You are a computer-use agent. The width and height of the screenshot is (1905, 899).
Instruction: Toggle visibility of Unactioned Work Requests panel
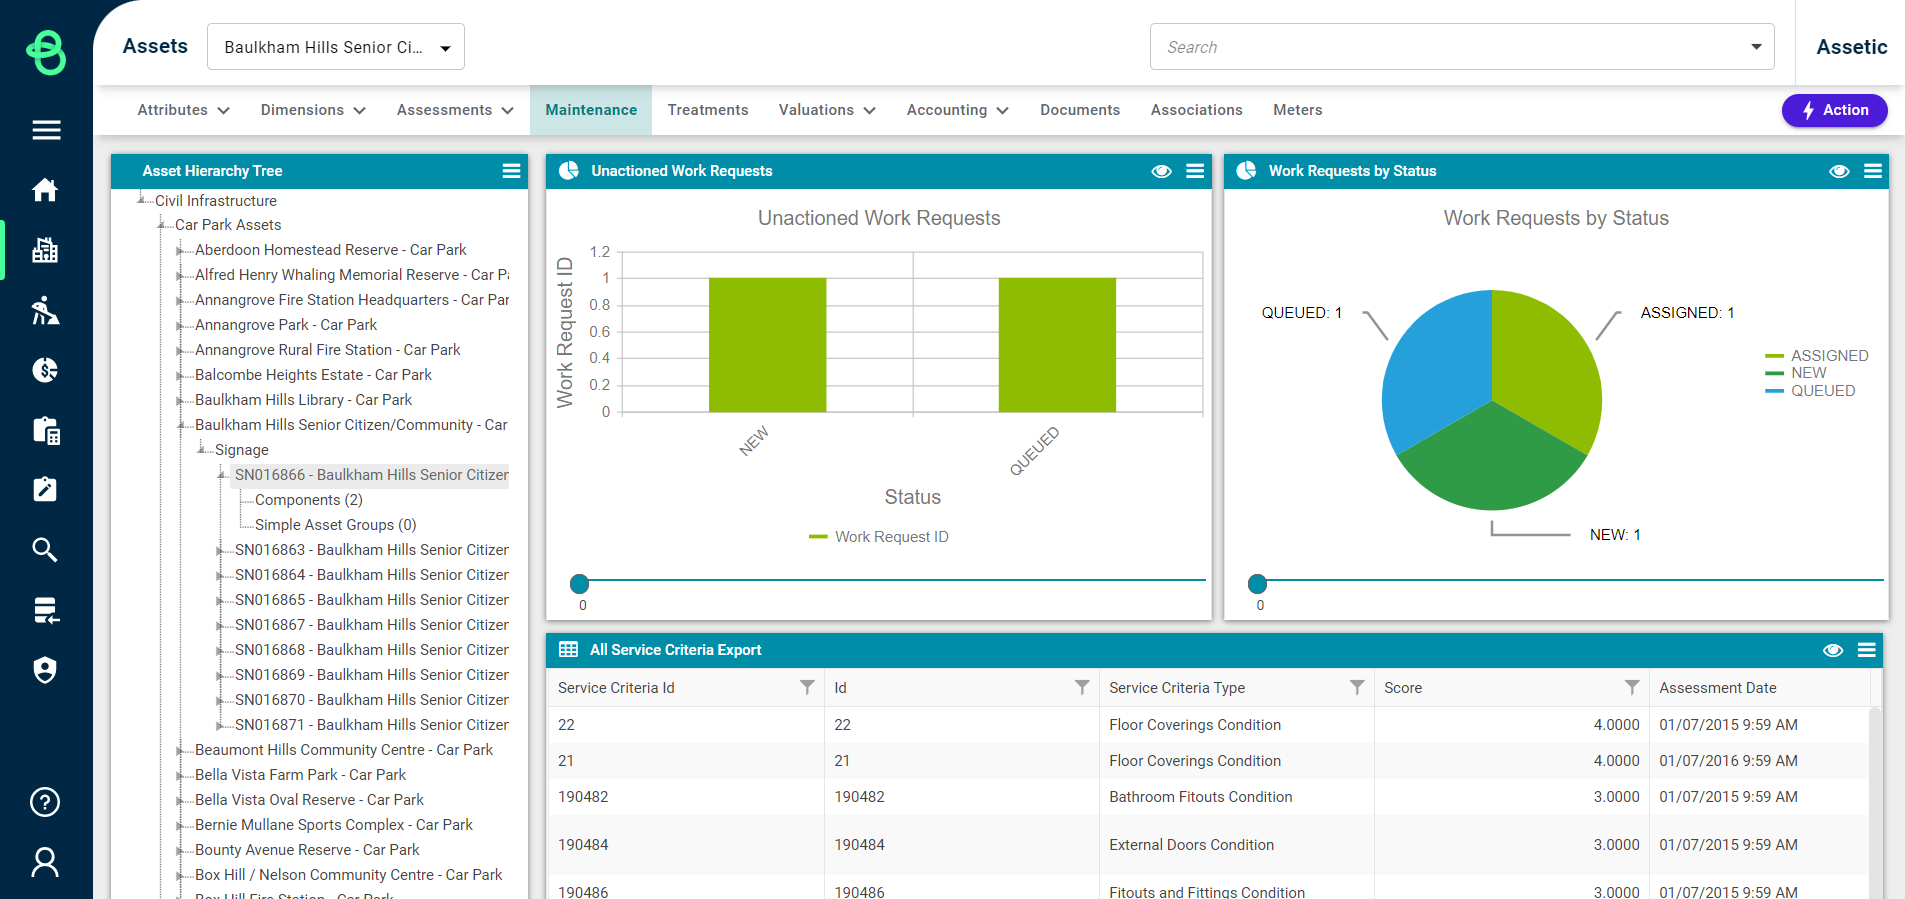click(1161, 171)
